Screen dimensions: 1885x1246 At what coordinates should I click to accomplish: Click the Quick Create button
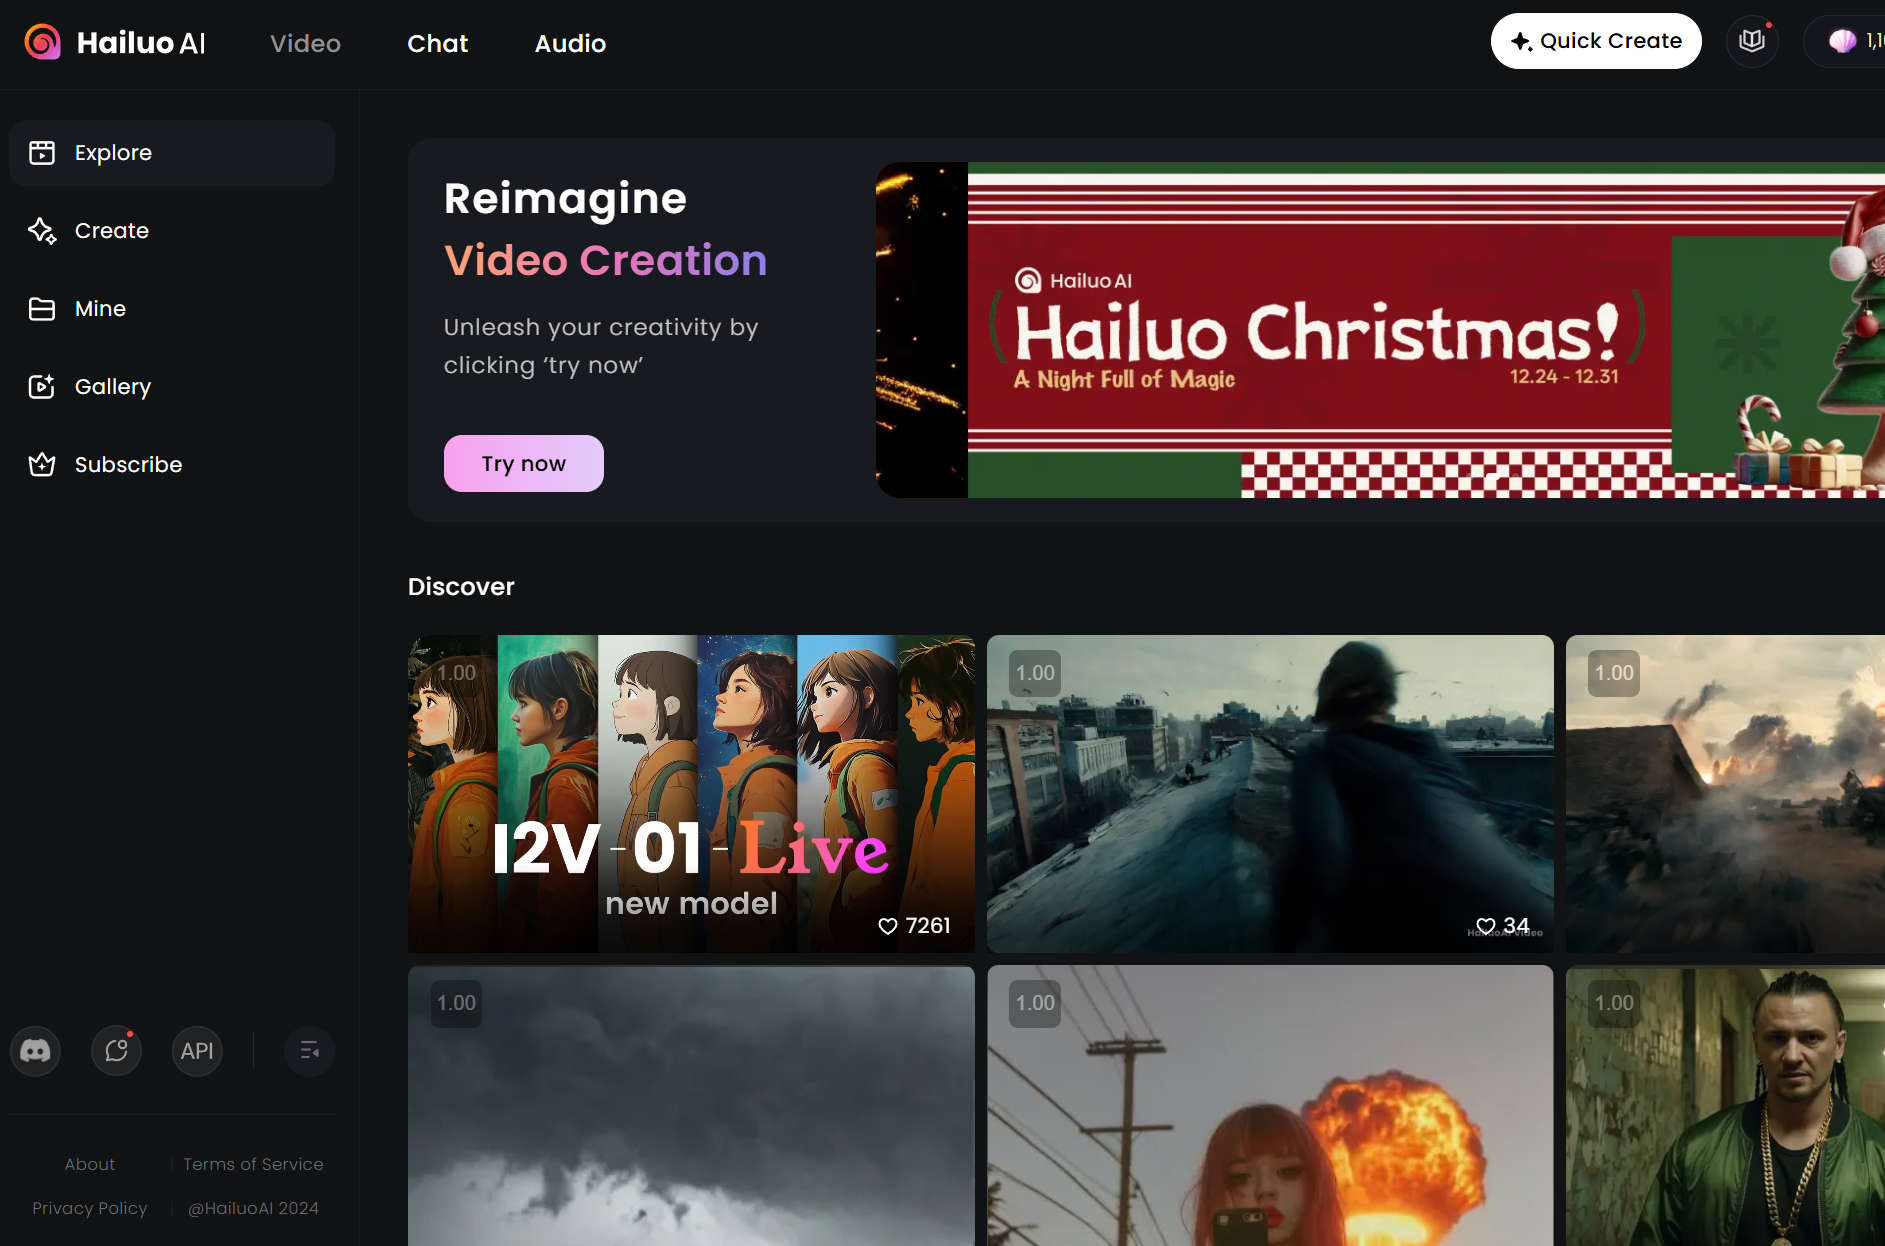1596,41
